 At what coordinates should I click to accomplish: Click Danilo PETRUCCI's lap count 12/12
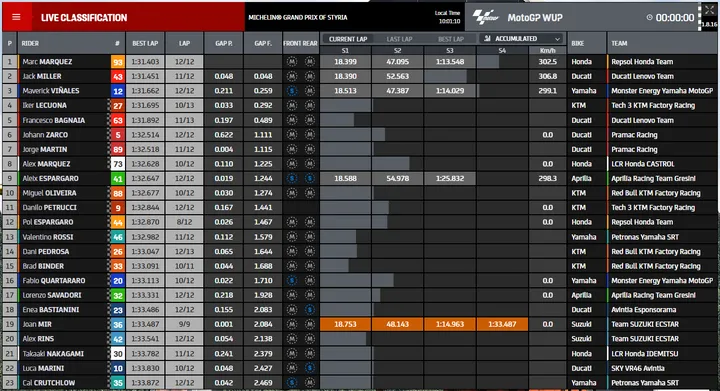(184, 207)
